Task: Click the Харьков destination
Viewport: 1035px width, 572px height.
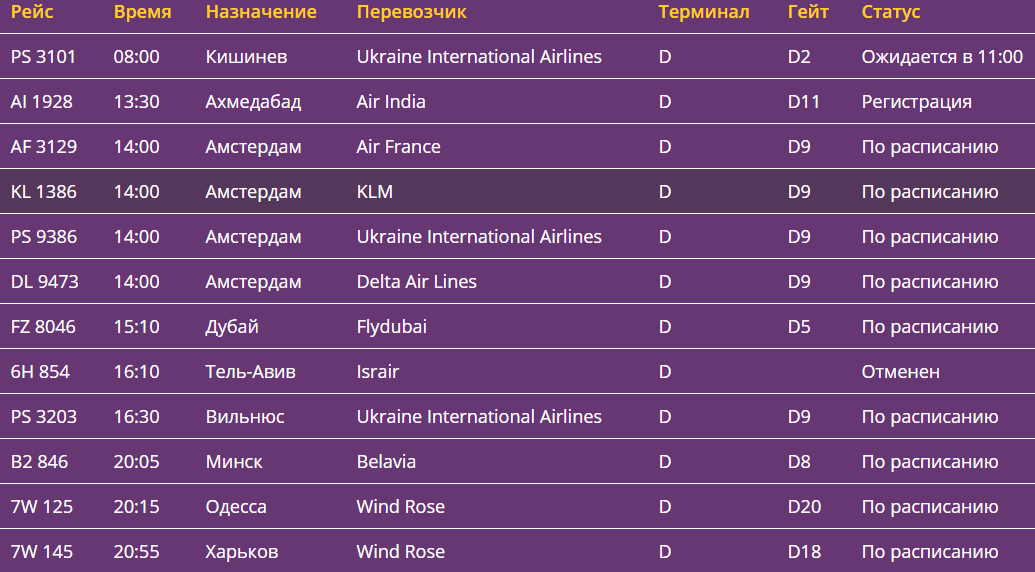Action: pos(241,552)
